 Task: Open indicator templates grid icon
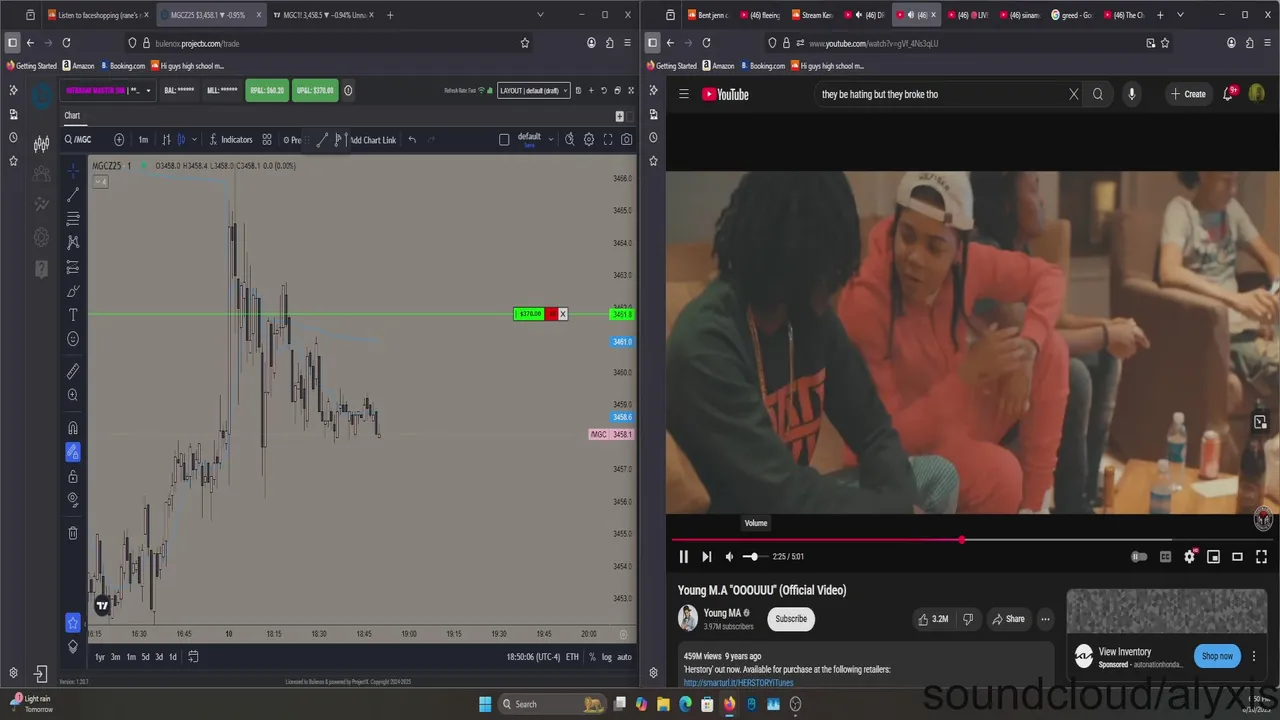[267, 139]
